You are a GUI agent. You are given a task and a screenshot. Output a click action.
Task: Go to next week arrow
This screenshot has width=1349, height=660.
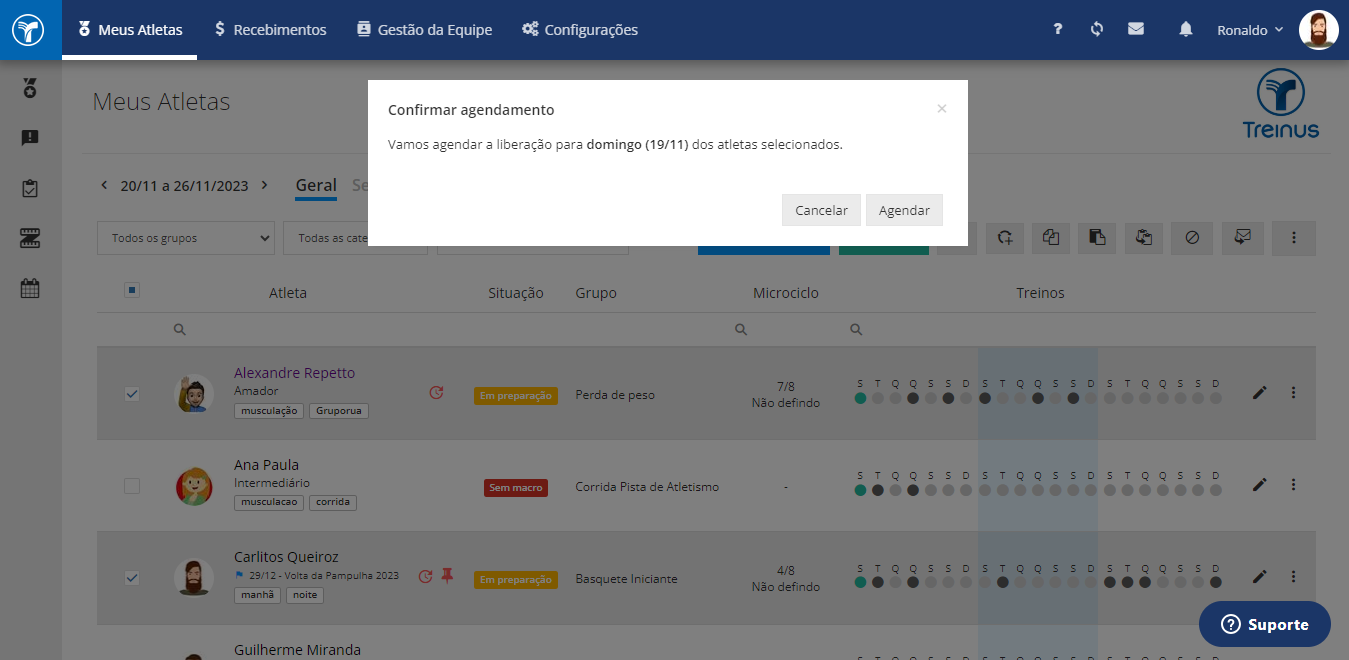264,185
